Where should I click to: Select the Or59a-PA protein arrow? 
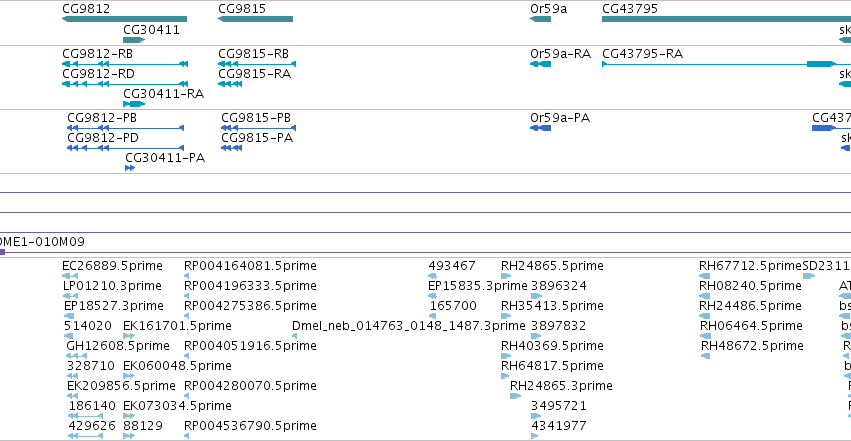(x=541, y=128)
